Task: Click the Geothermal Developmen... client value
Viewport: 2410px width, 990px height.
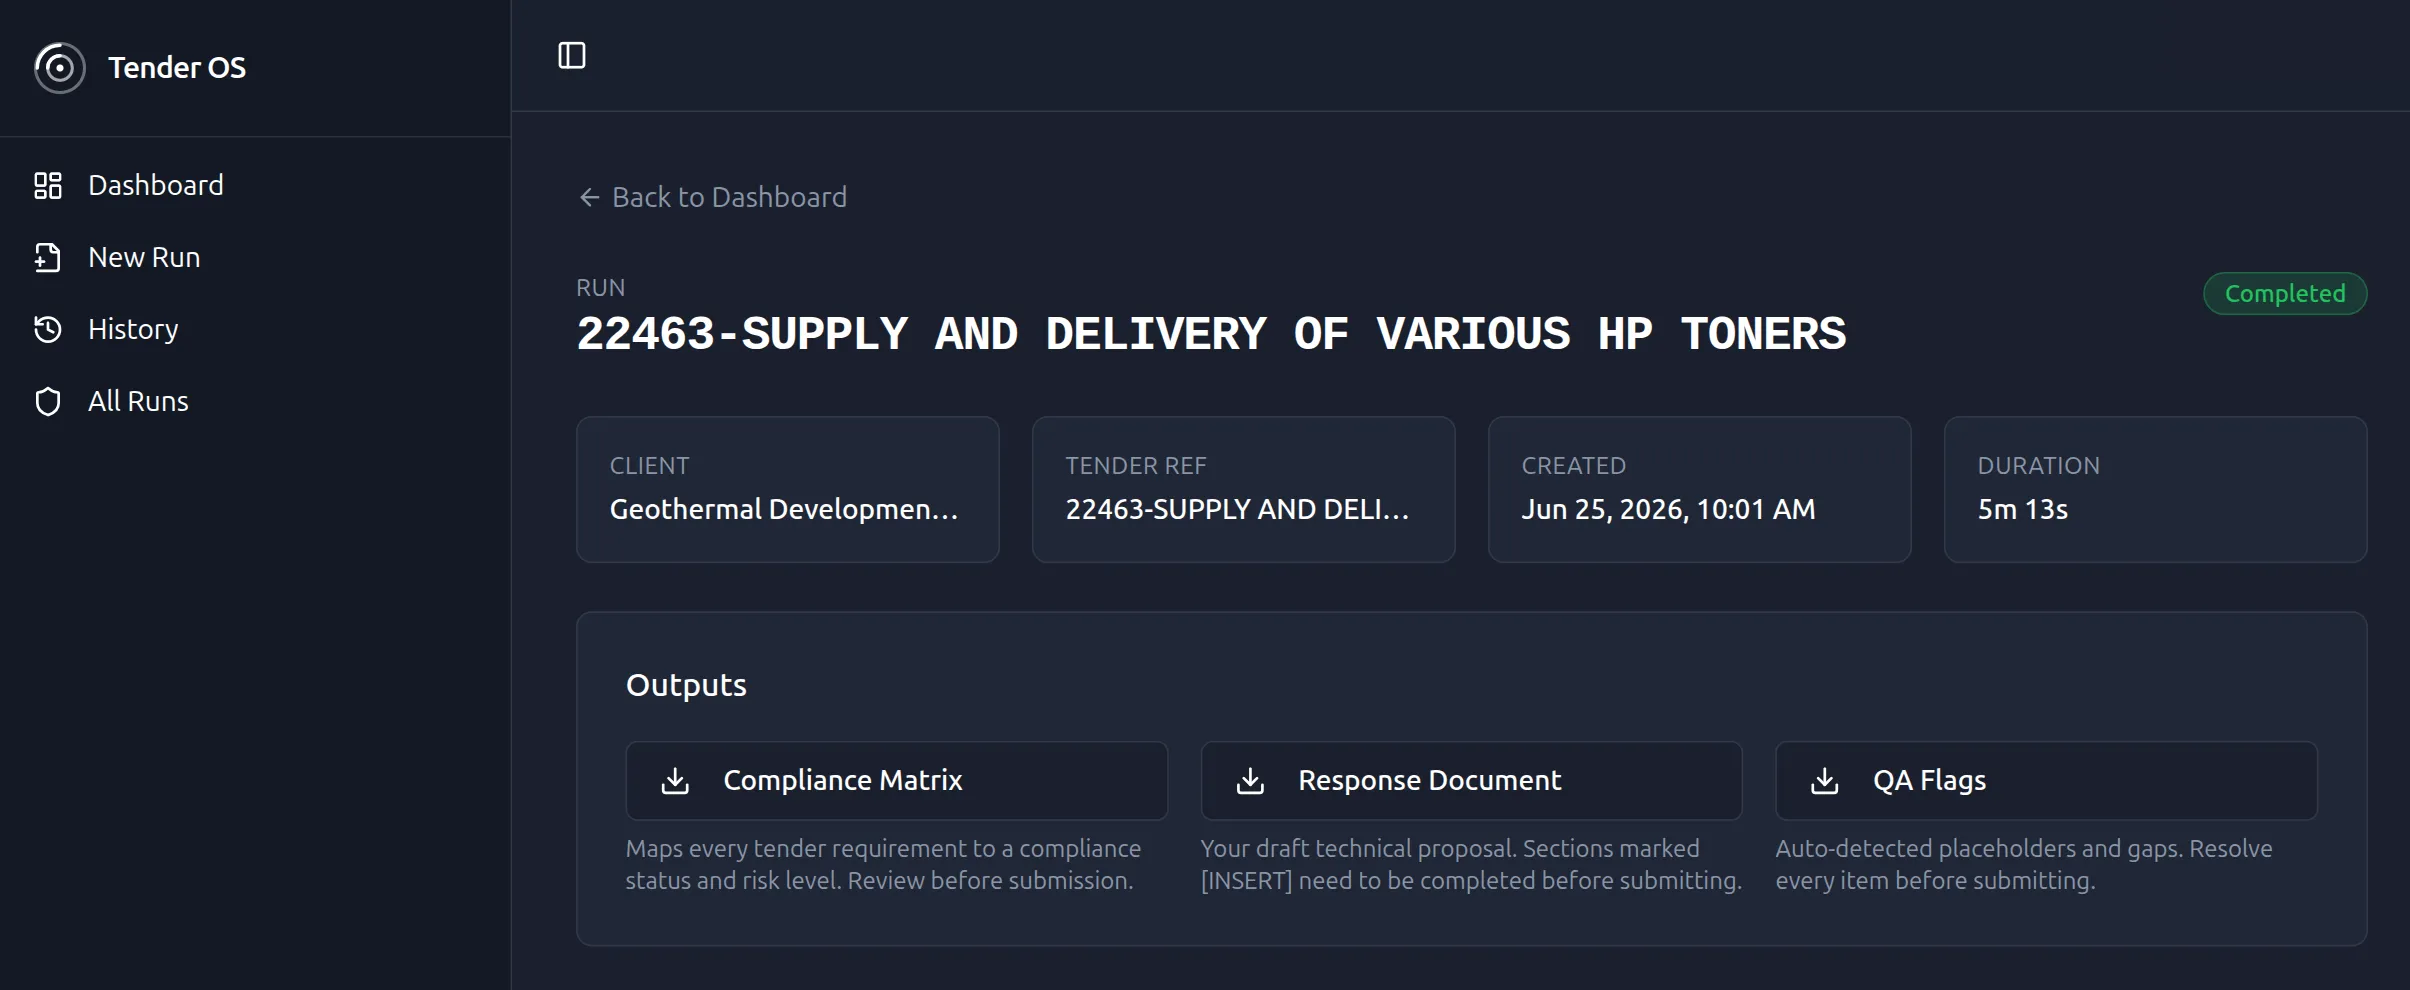Action: pos(784,510)
